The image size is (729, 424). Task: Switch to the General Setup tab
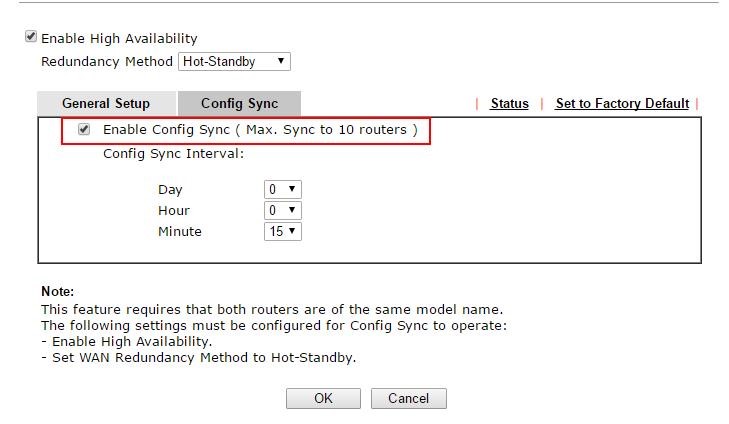106,103
